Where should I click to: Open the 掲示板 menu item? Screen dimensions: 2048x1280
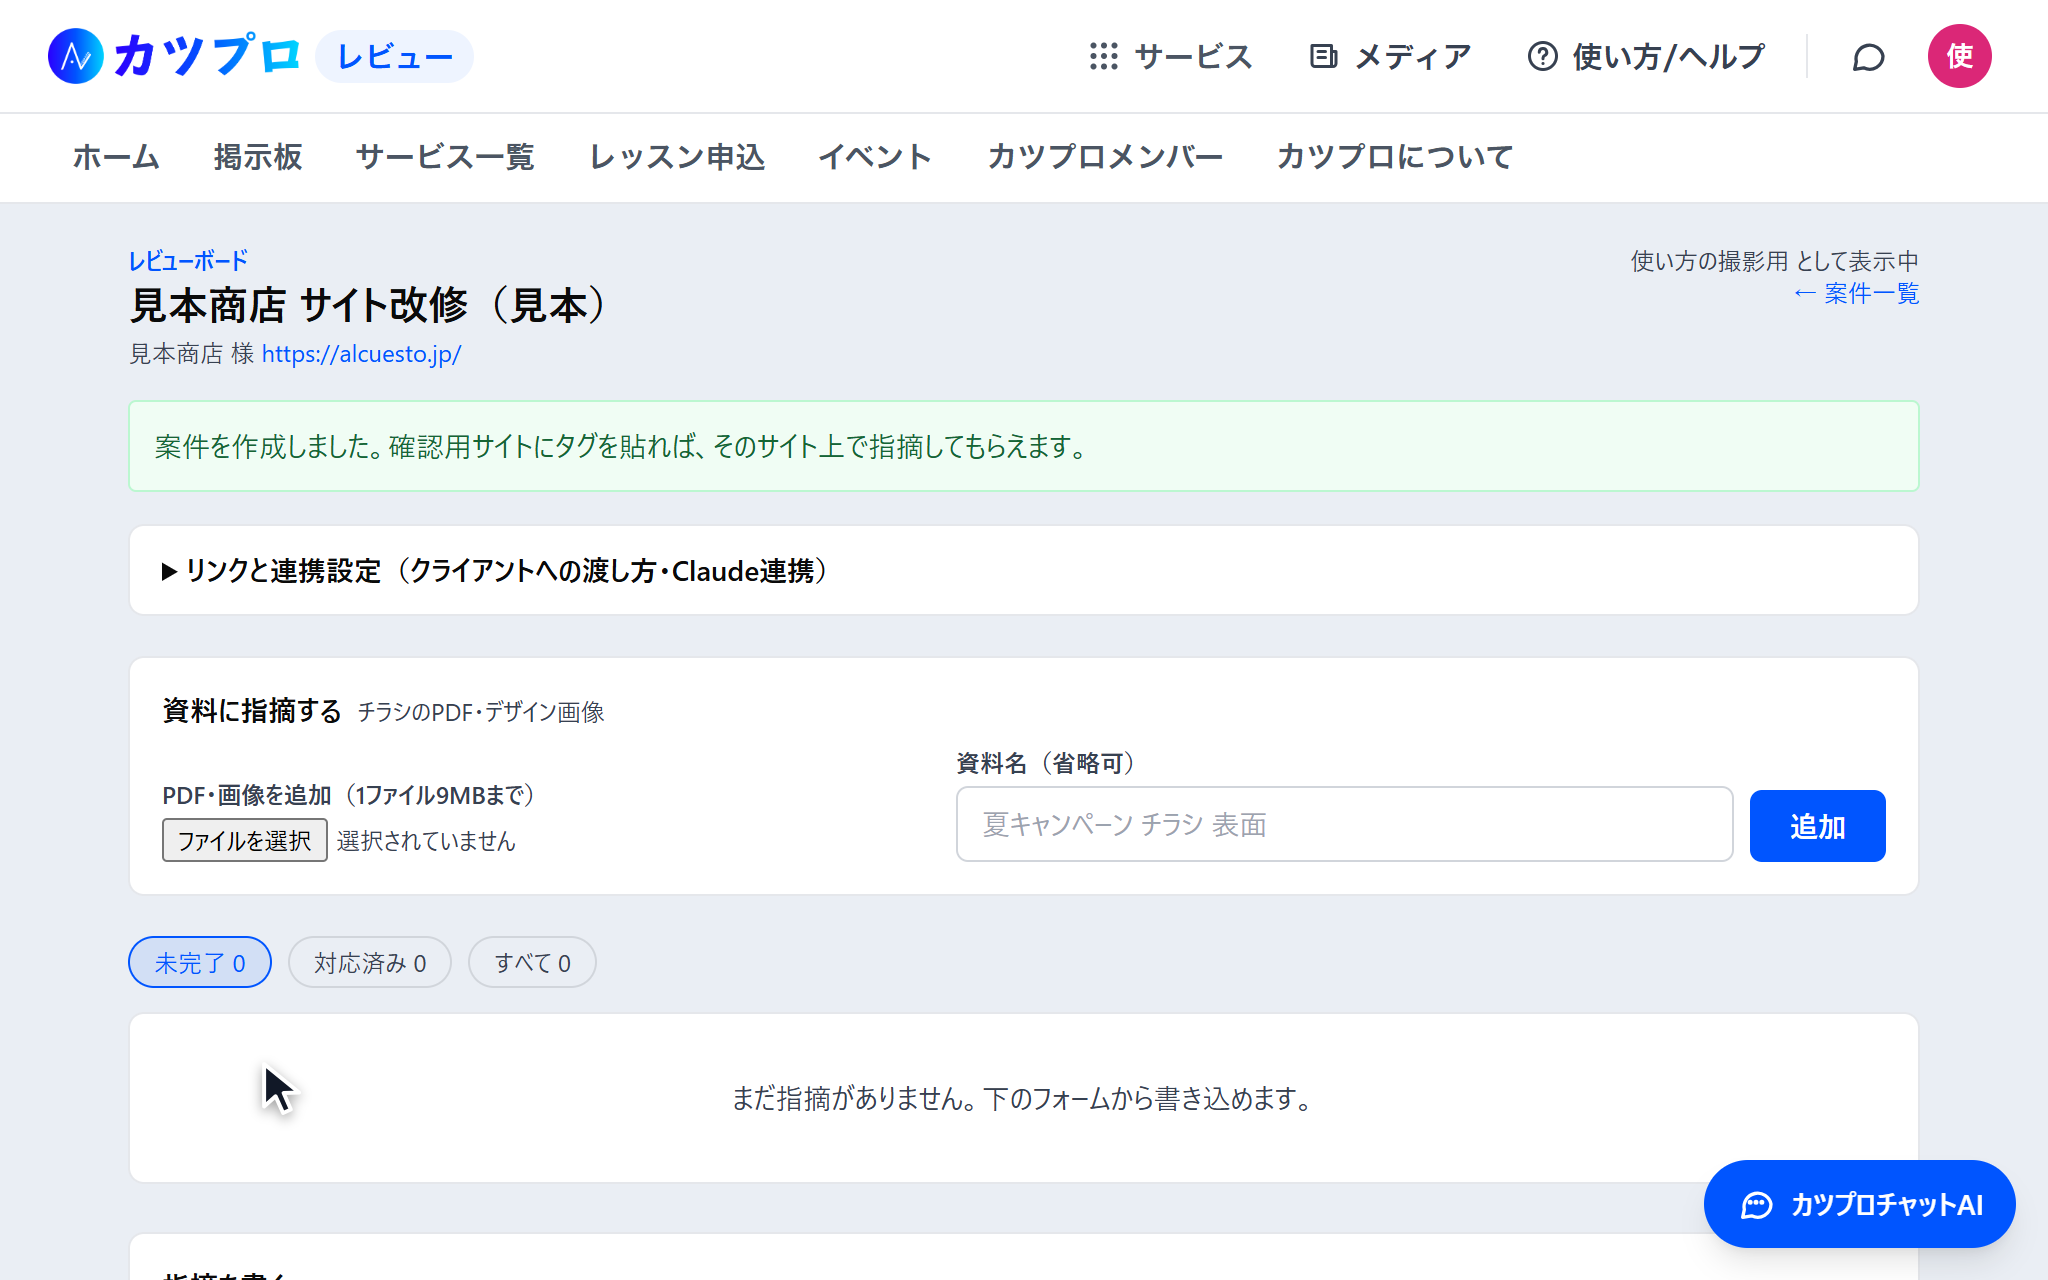pyautogui.click(x=258, y=157)
